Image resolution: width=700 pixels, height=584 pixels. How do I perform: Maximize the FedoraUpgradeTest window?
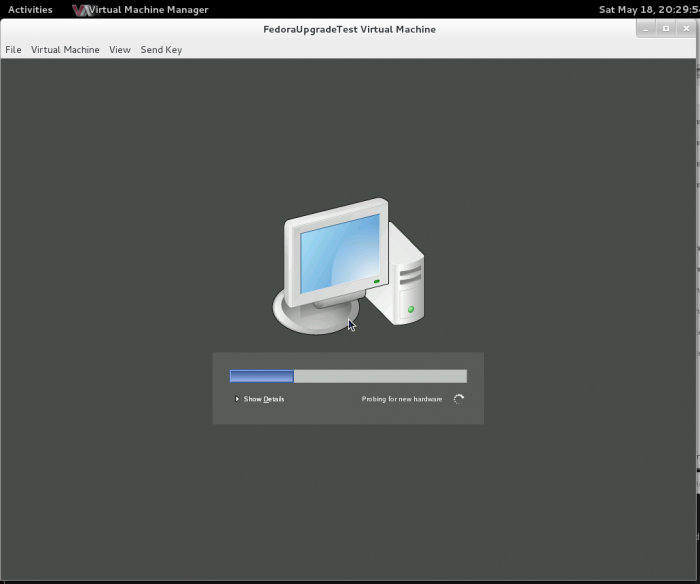[x=666, y=29]
